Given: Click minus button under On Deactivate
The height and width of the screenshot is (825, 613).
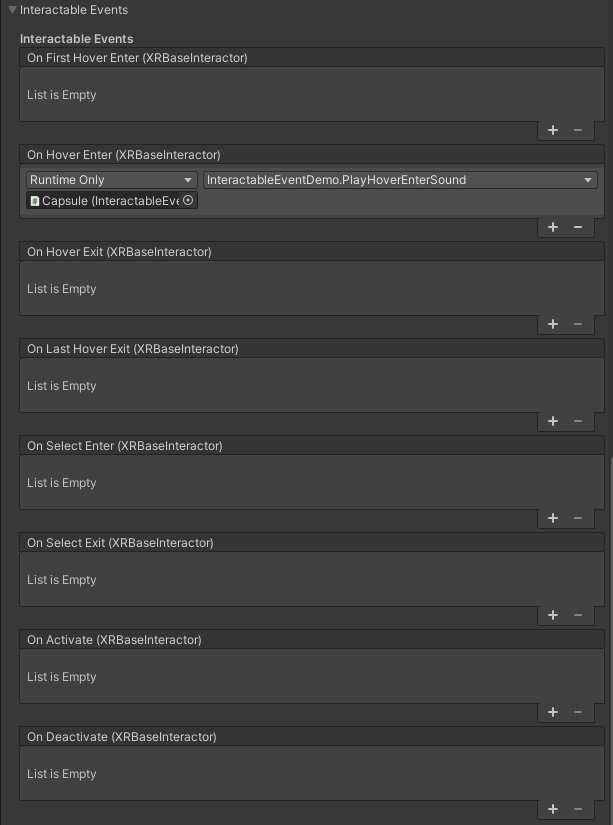Looking at the screenshot, I should click(x=578, y=809).
